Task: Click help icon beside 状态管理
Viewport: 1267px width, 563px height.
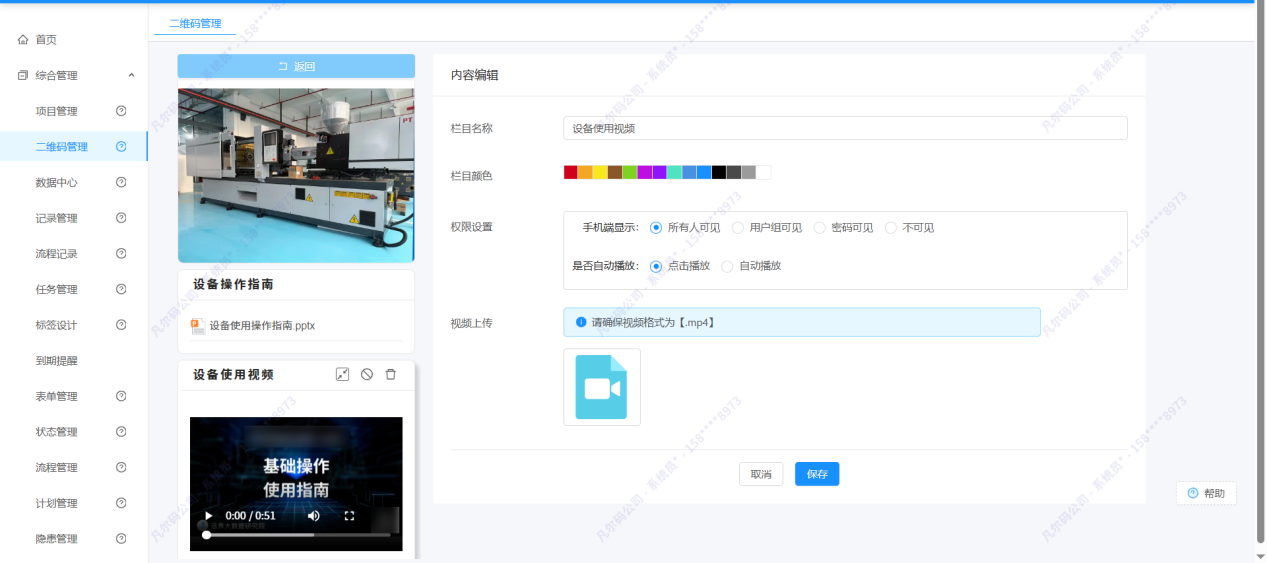Action: click(x=121, y=432)
